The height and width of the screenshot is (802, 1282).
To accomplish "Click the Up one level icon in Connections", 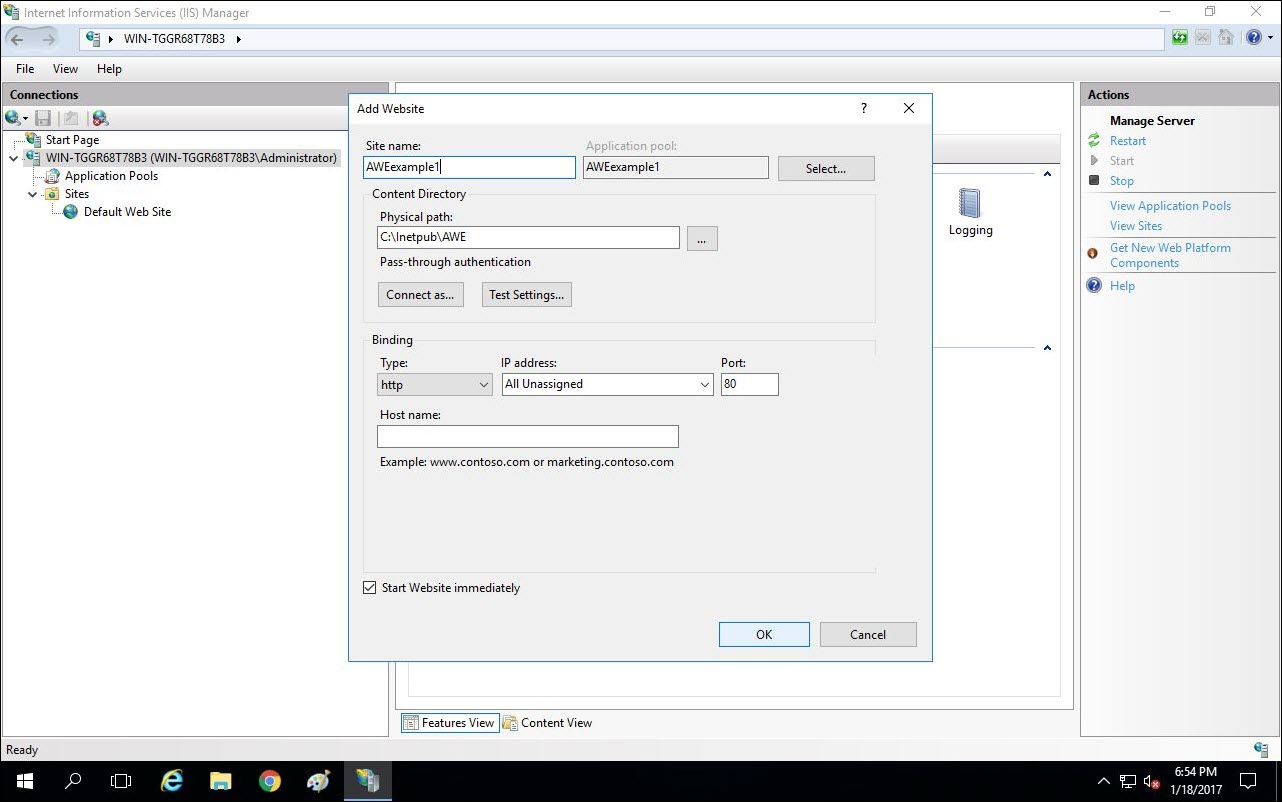I will [71, 118].
